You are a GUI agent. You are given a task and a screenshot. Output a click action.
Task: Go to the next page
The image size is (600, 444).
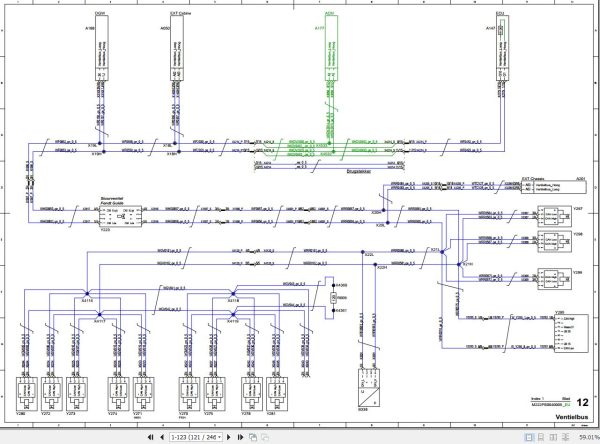tap(229, 437)
